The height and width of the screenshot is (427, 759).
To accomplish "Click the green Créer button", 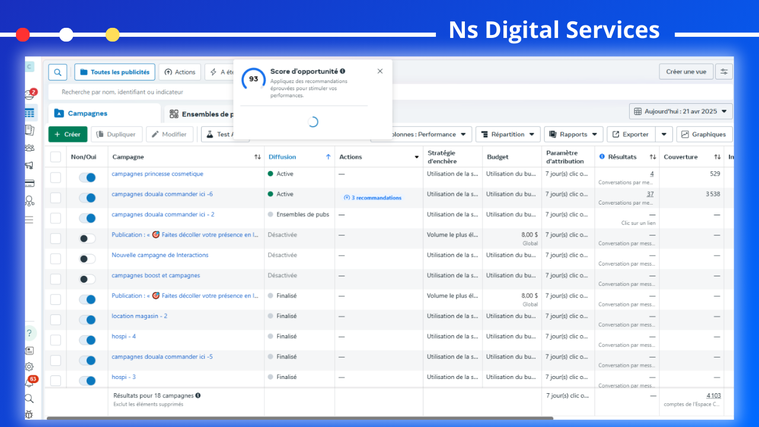I will (x=68, y=134).
